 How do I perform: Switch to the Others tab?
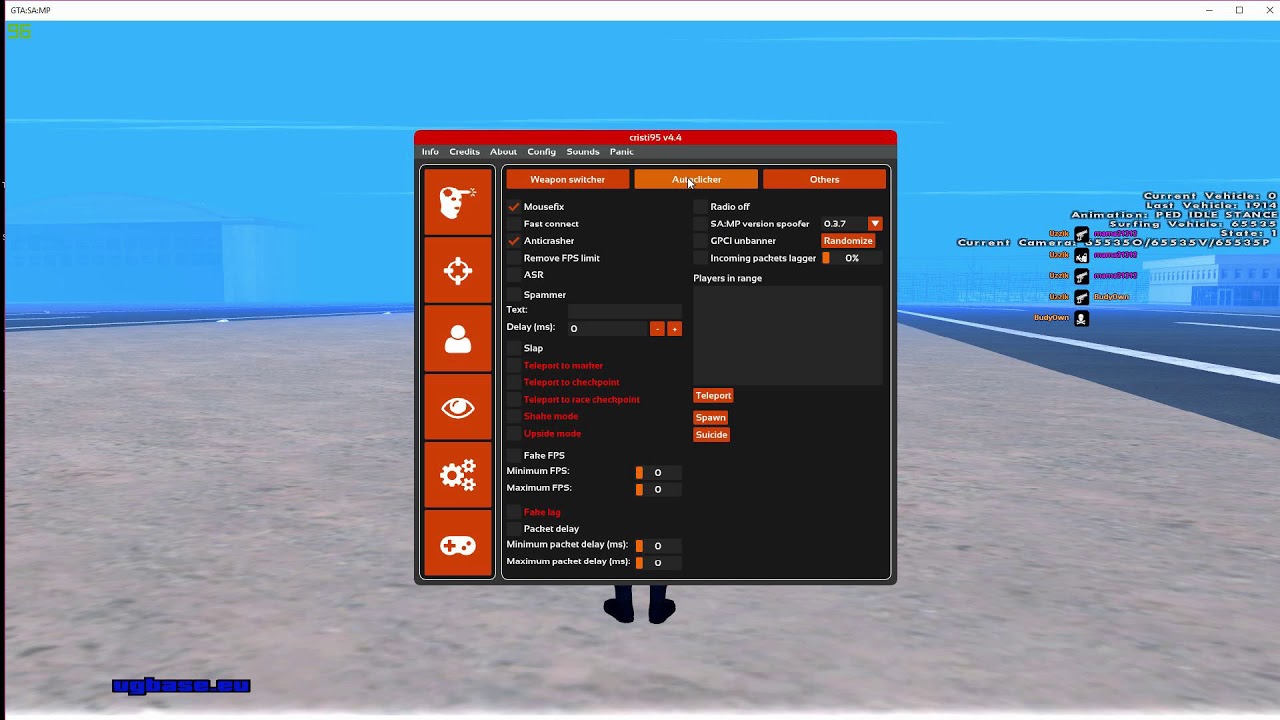(x=824, y=180)
